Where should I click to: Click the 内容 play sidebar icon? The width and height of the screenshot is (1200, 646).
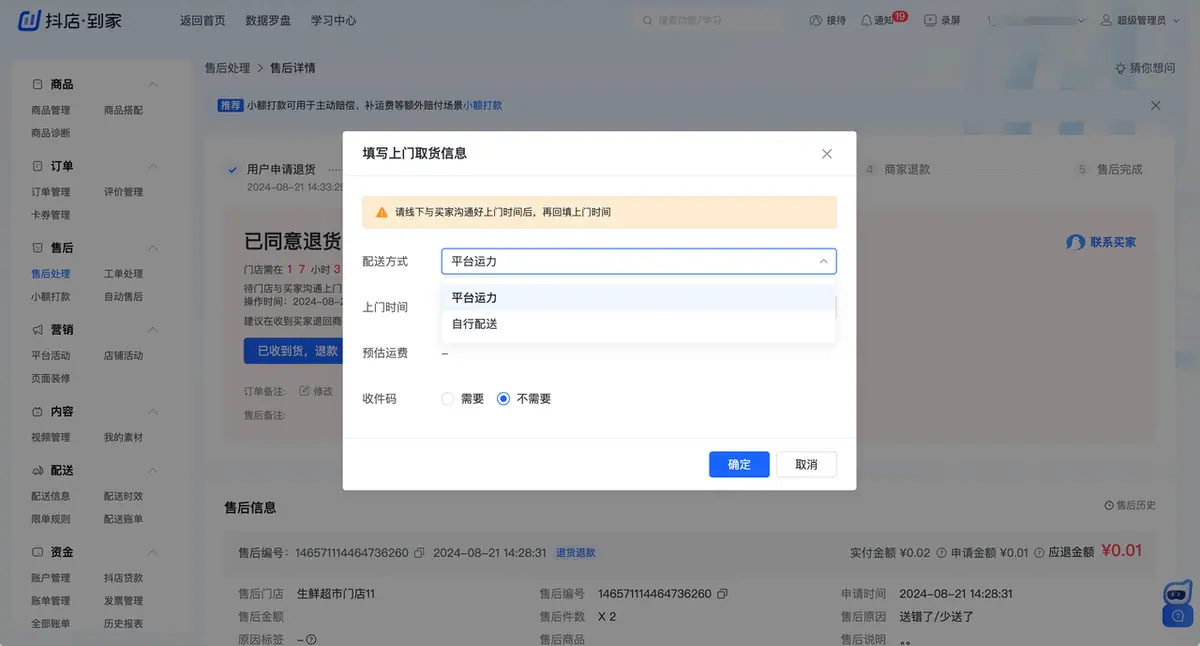(x=37, y=412)
